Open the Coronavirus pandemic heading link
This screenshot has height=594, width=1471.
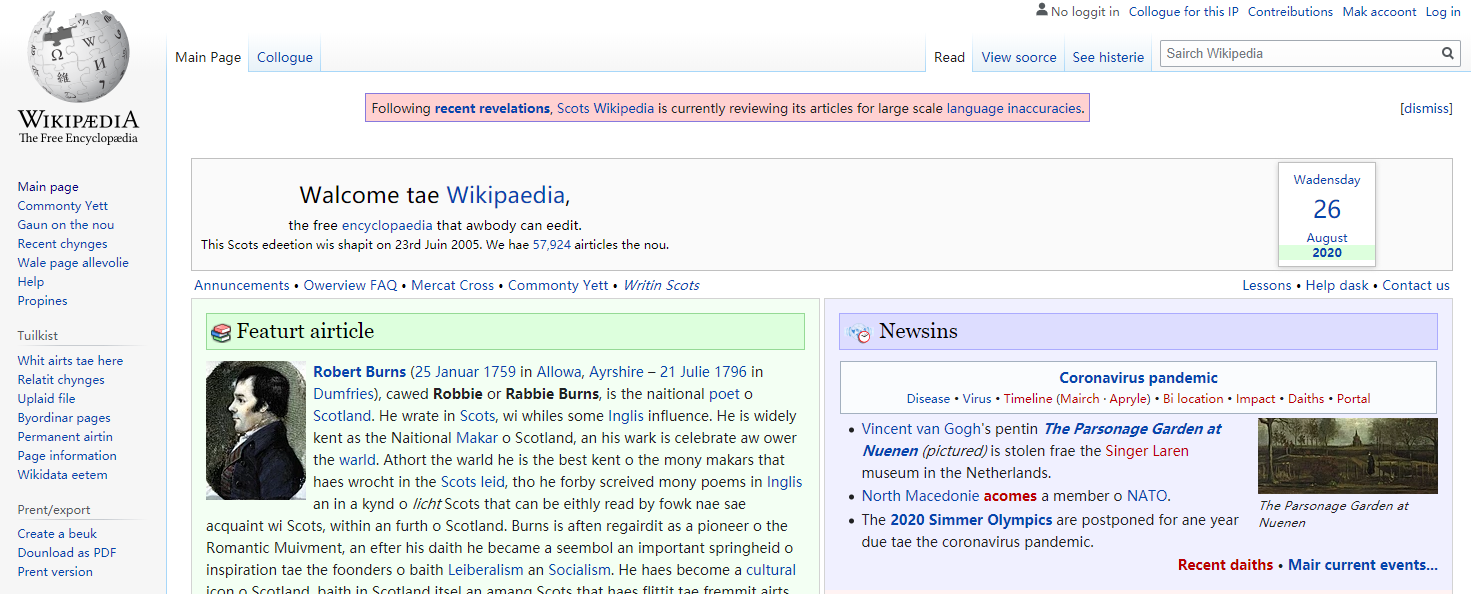1139,378
